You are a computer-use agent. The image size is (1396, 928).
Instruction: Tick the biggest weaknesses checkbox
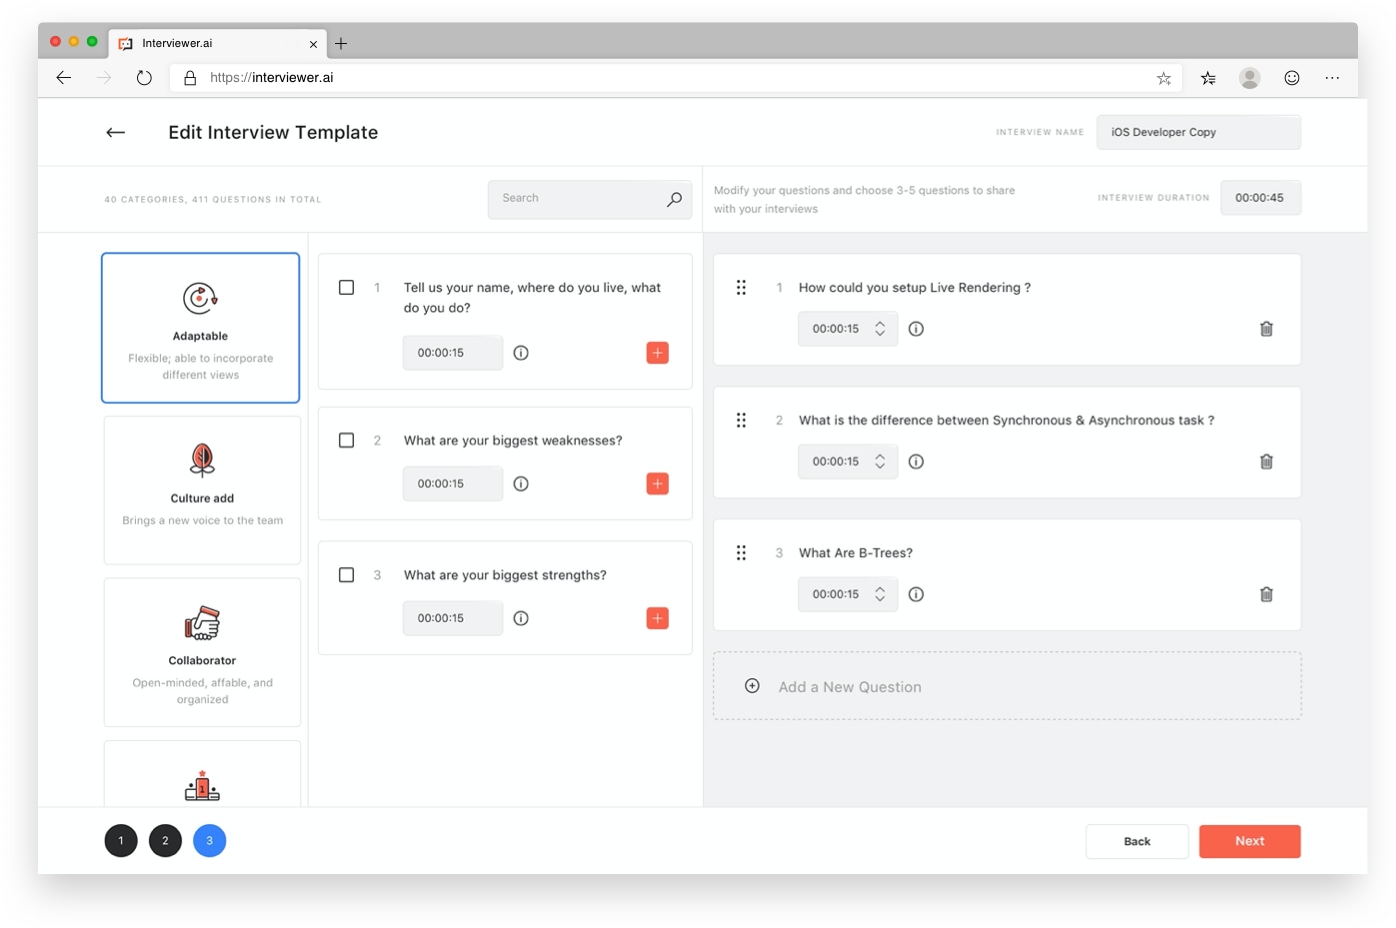click(x=347, y=441)
